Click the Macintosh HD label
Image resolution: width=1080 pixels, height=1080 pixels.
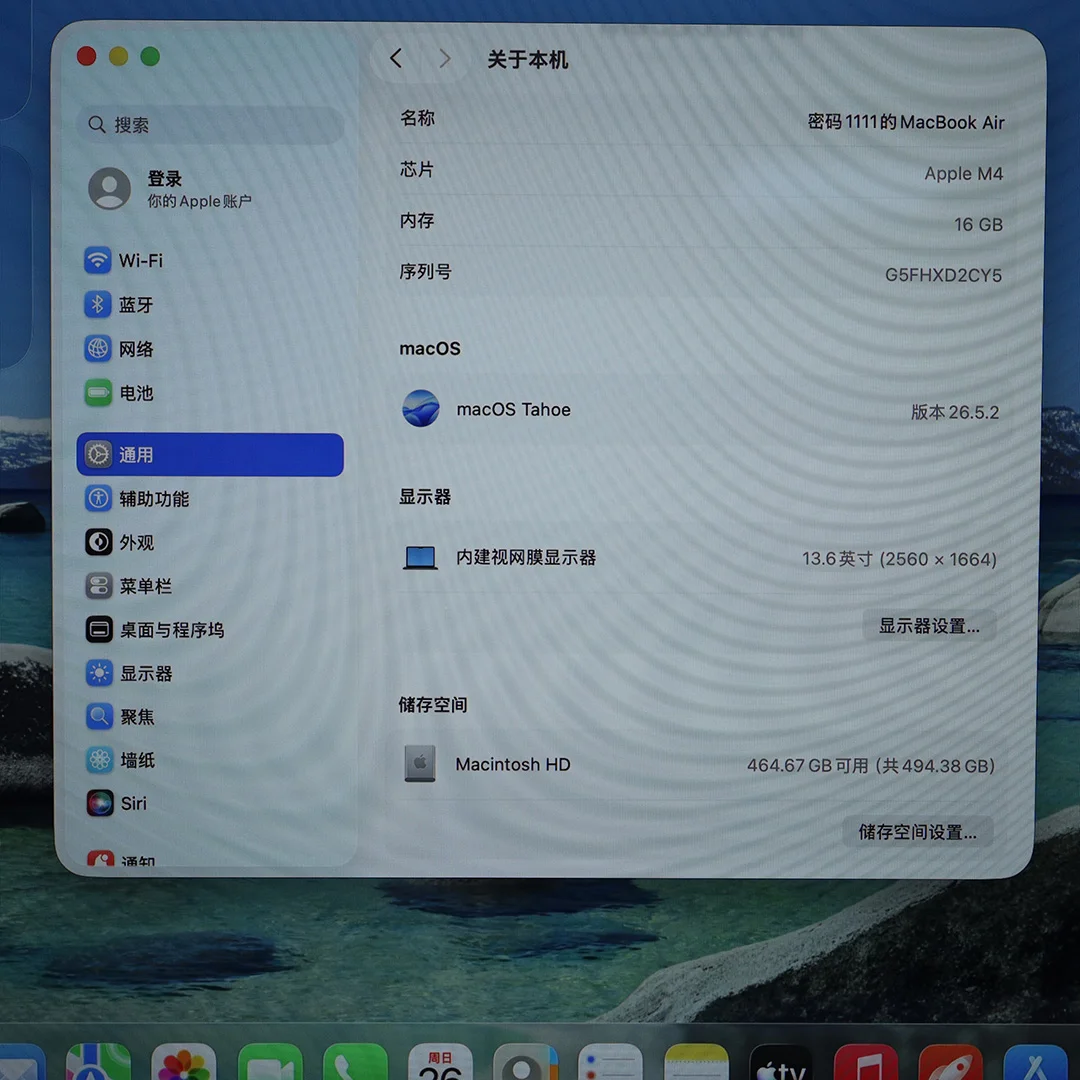pos(512,764)
